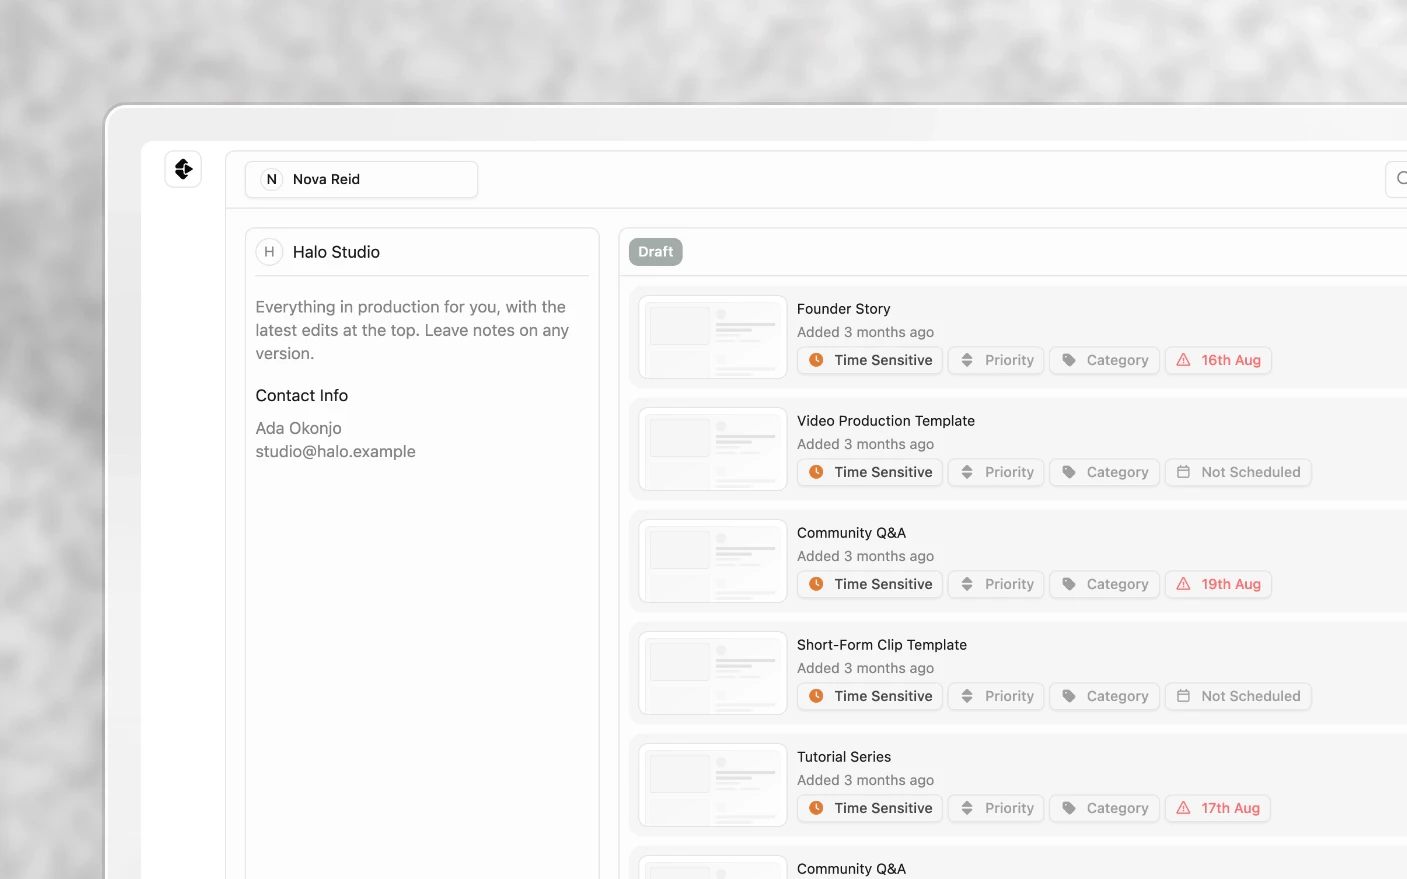Click the Halo Studio avatar icon

click(x=269, y=252)
